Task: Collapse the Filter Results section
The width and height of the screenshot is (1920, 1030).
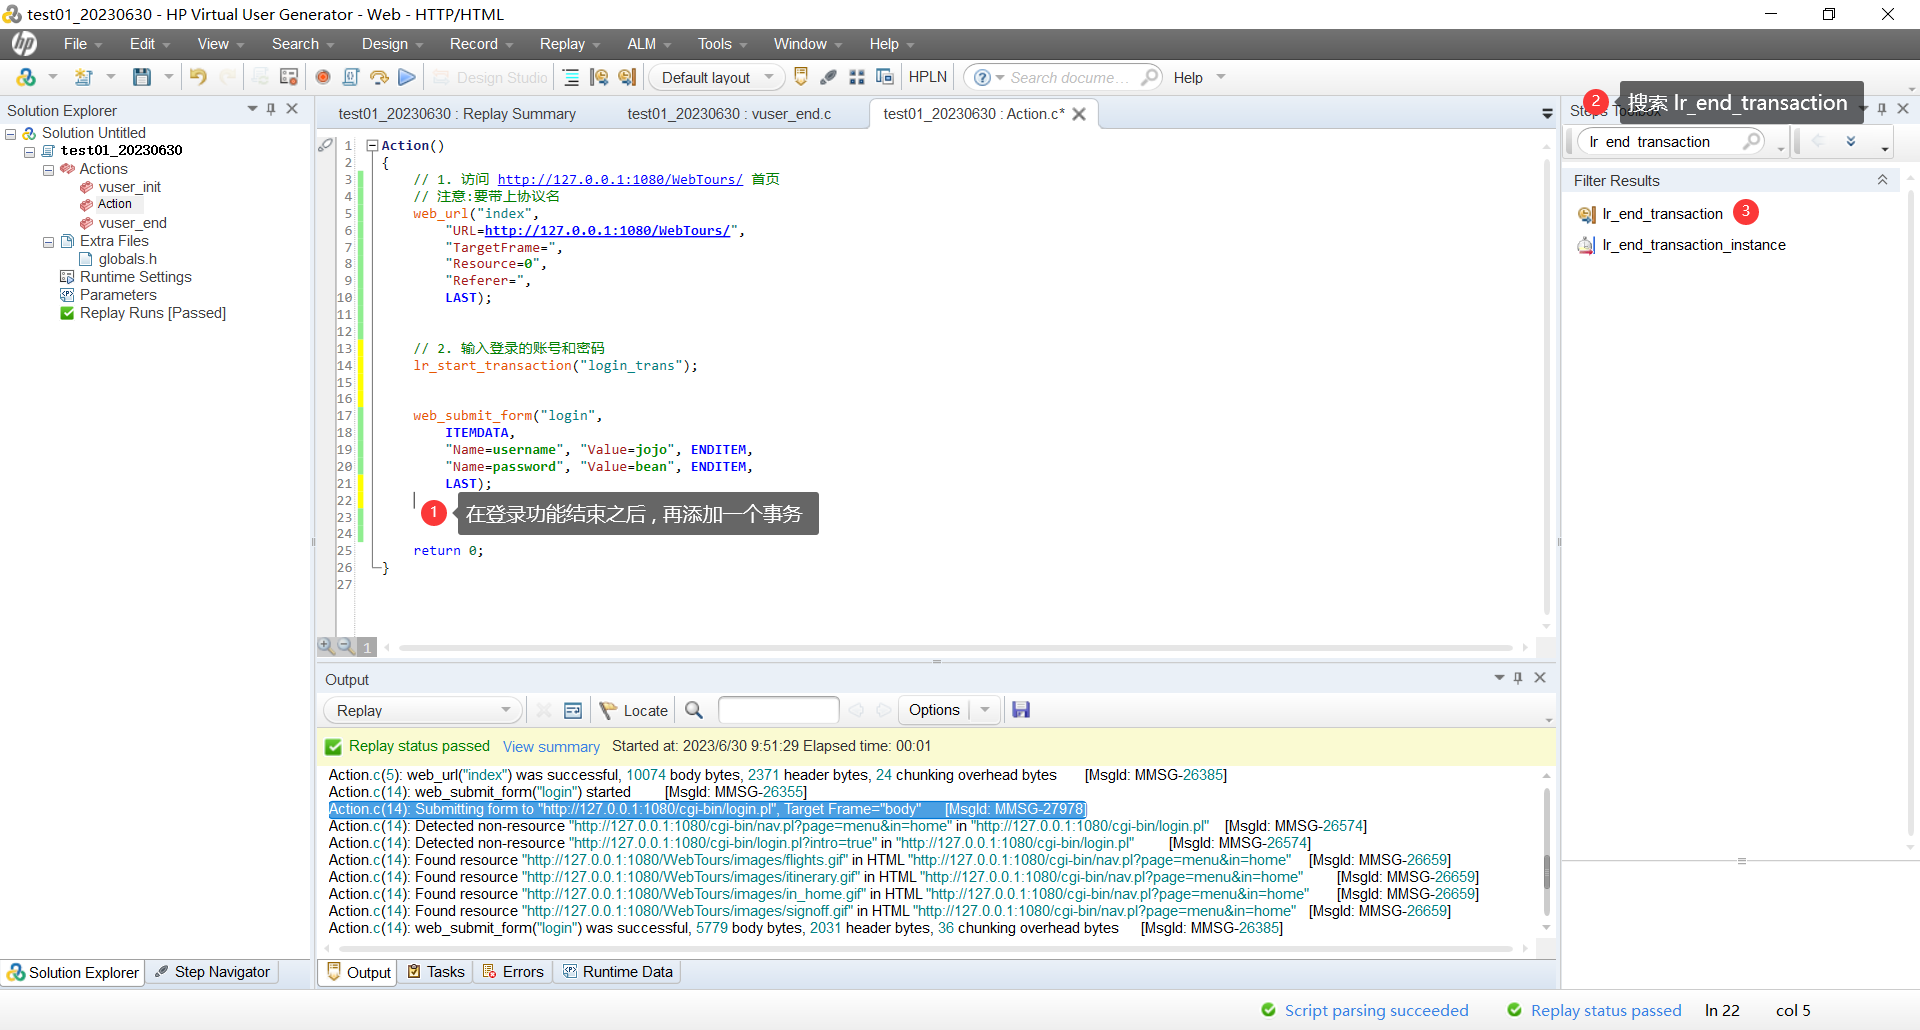Action: pyautogui.click(x=1882, y=180)
